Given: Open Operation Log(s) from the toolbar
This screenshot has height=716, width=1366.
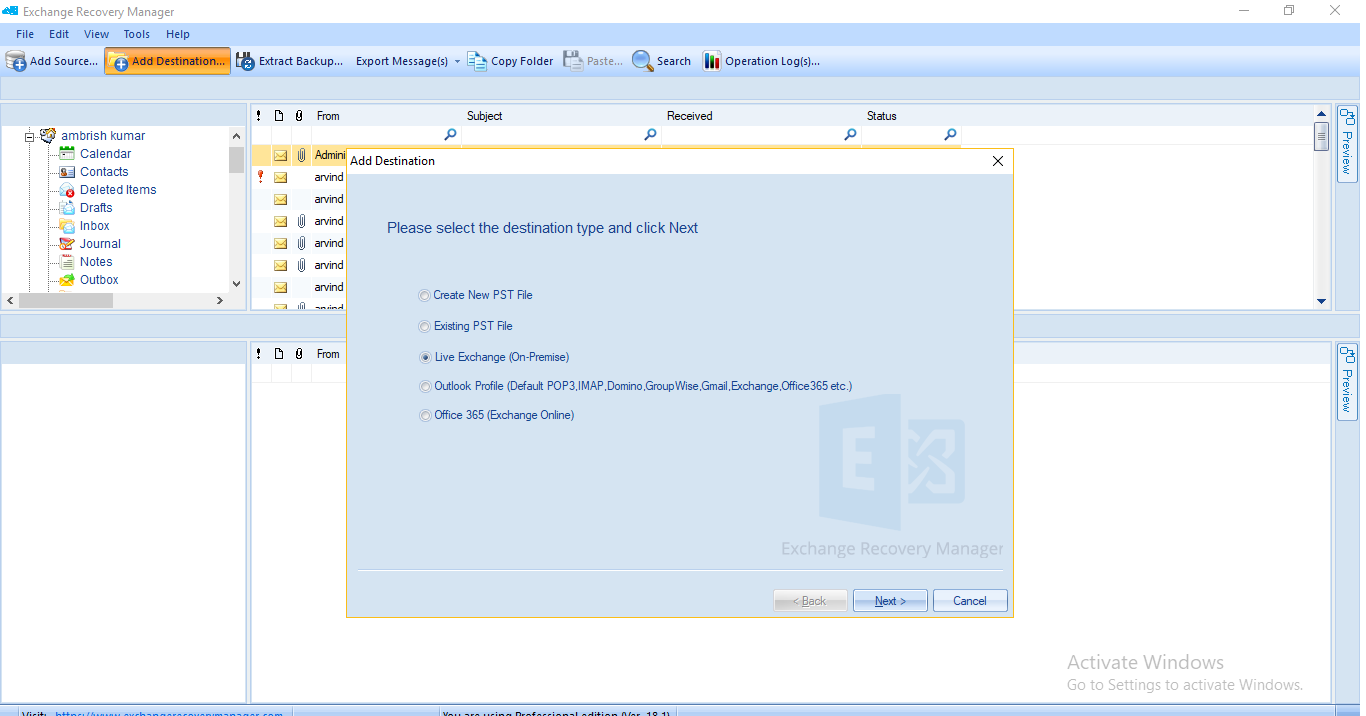Looking at the screenshot, I should pyautogui.click(x=761, y=61).
